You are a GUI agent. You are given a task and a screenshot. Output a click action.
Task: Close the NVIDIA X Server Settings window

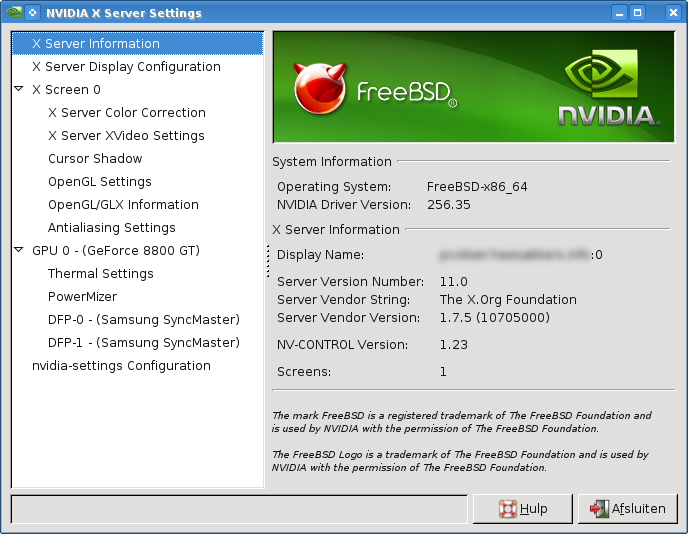pyautogui.click(x=673, y=13)
